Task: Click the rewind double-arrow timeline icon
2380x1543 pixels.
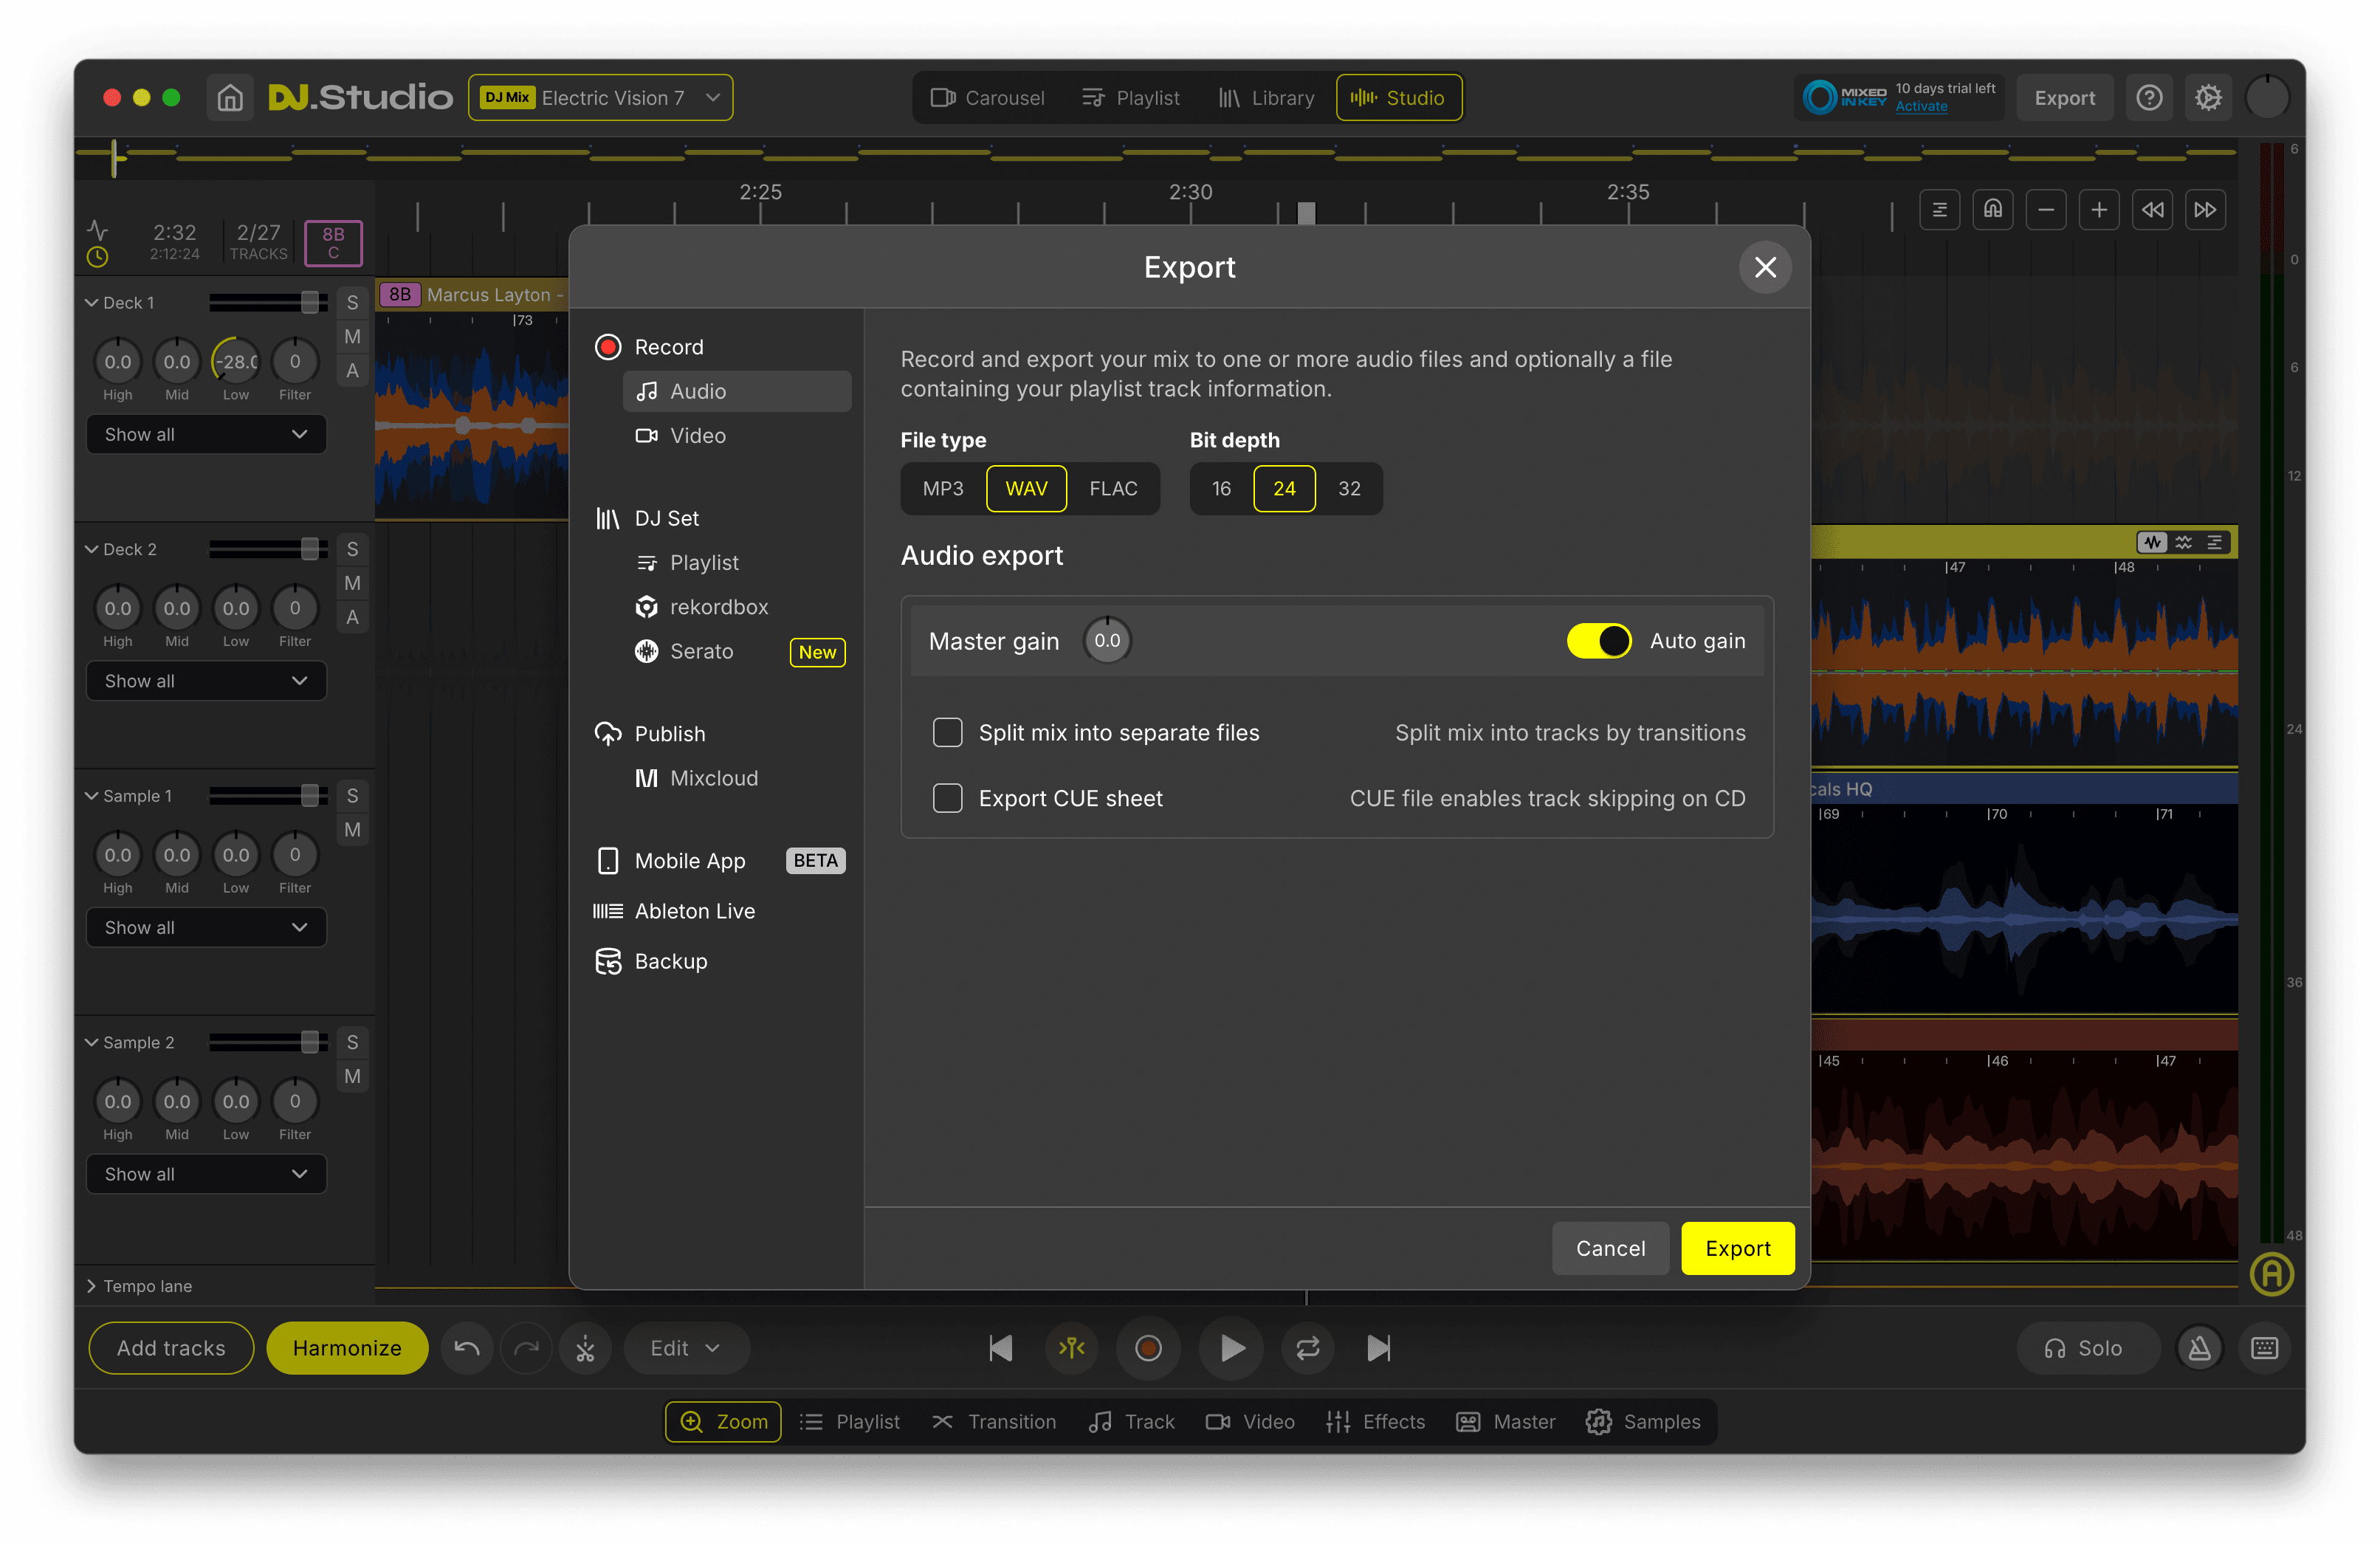Action: [2152, 210]
